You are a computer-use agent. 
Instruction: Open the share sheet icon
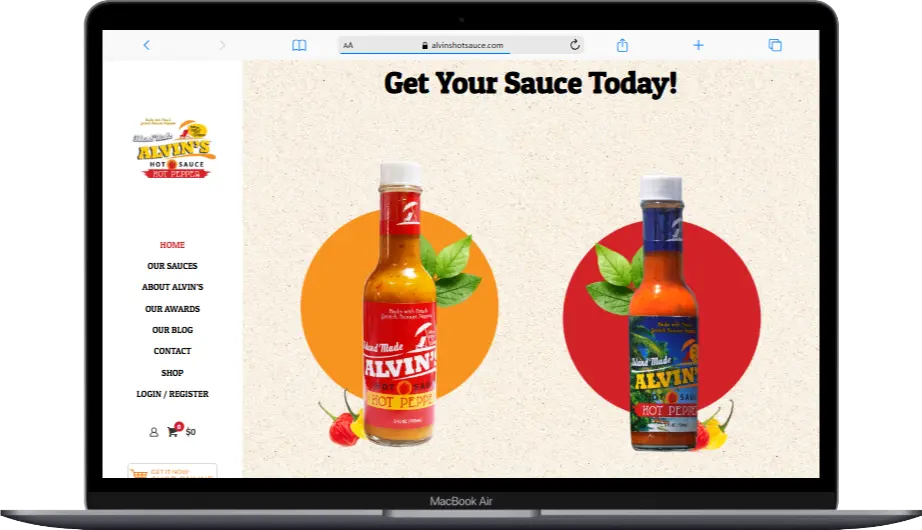[622, 45]
